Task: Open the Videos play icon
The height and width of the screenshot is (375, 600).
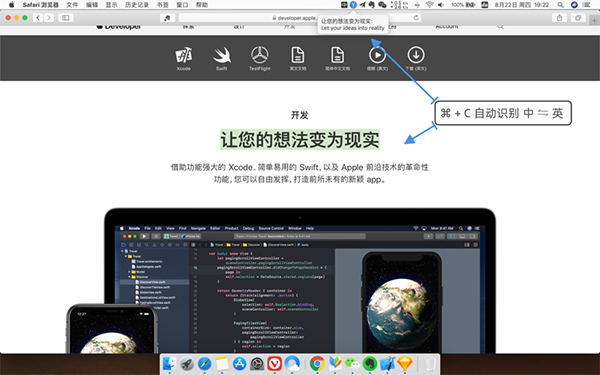Action: point(377,59)
